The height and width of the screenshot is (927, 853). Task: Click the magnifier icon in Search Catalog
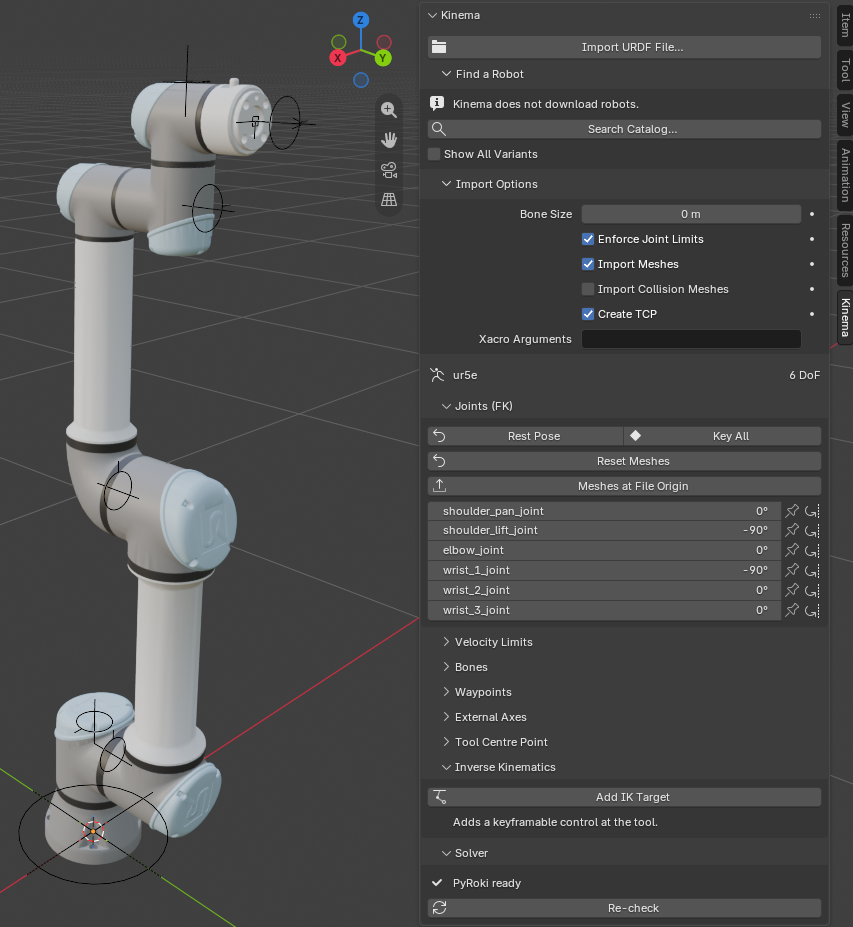point(439,129)
